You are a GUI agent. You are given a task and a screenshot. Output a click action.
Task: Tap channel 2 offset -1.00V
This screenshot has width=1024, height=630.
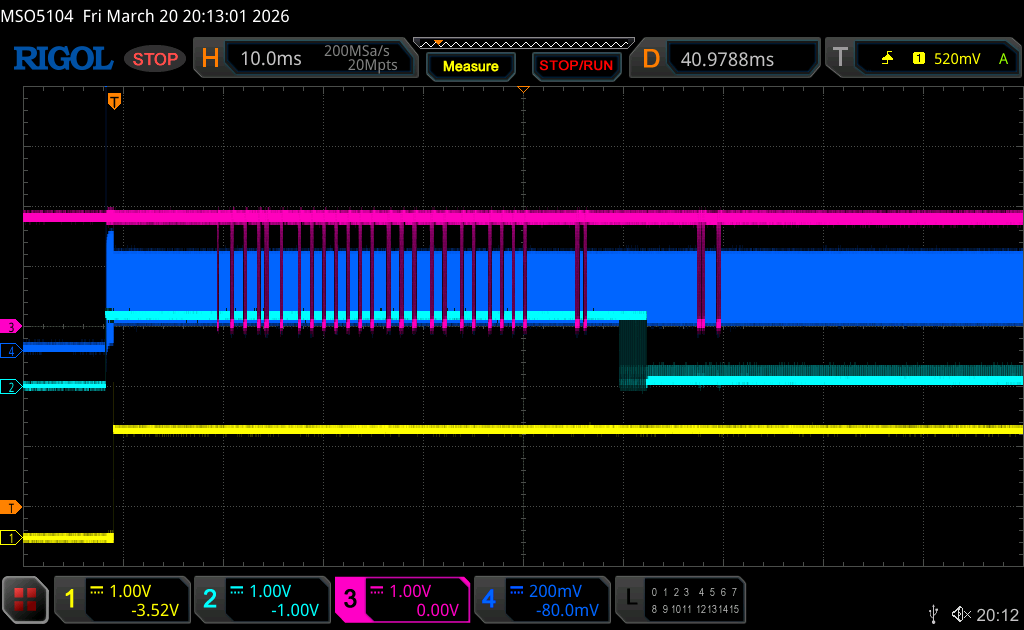[x=295, y=610]
